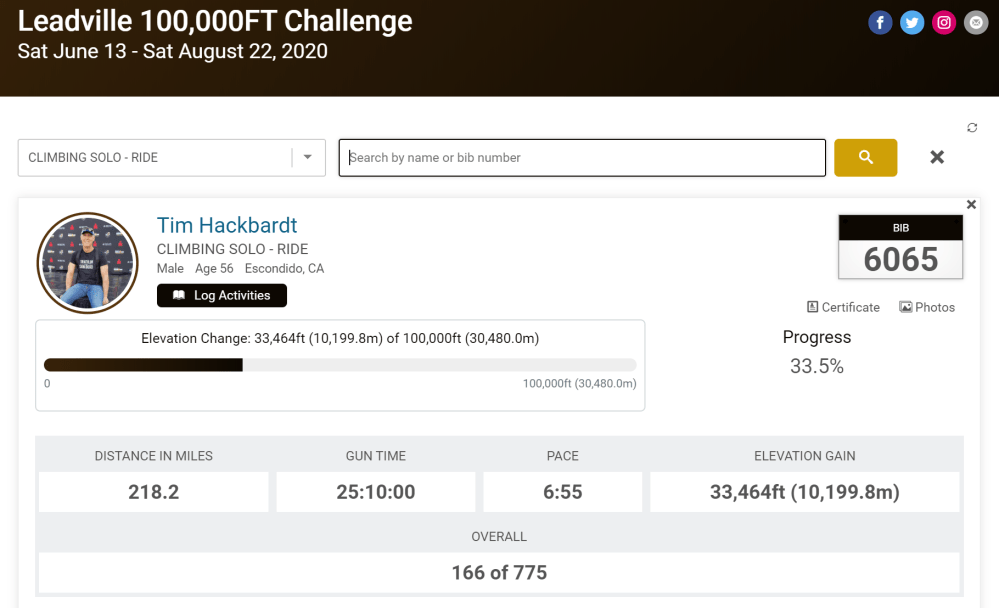Viewport: 999px width, 608px height.
Task: Expand the CLIMBING SOLO - RIDE dropdown arrow
Action: 308,157
